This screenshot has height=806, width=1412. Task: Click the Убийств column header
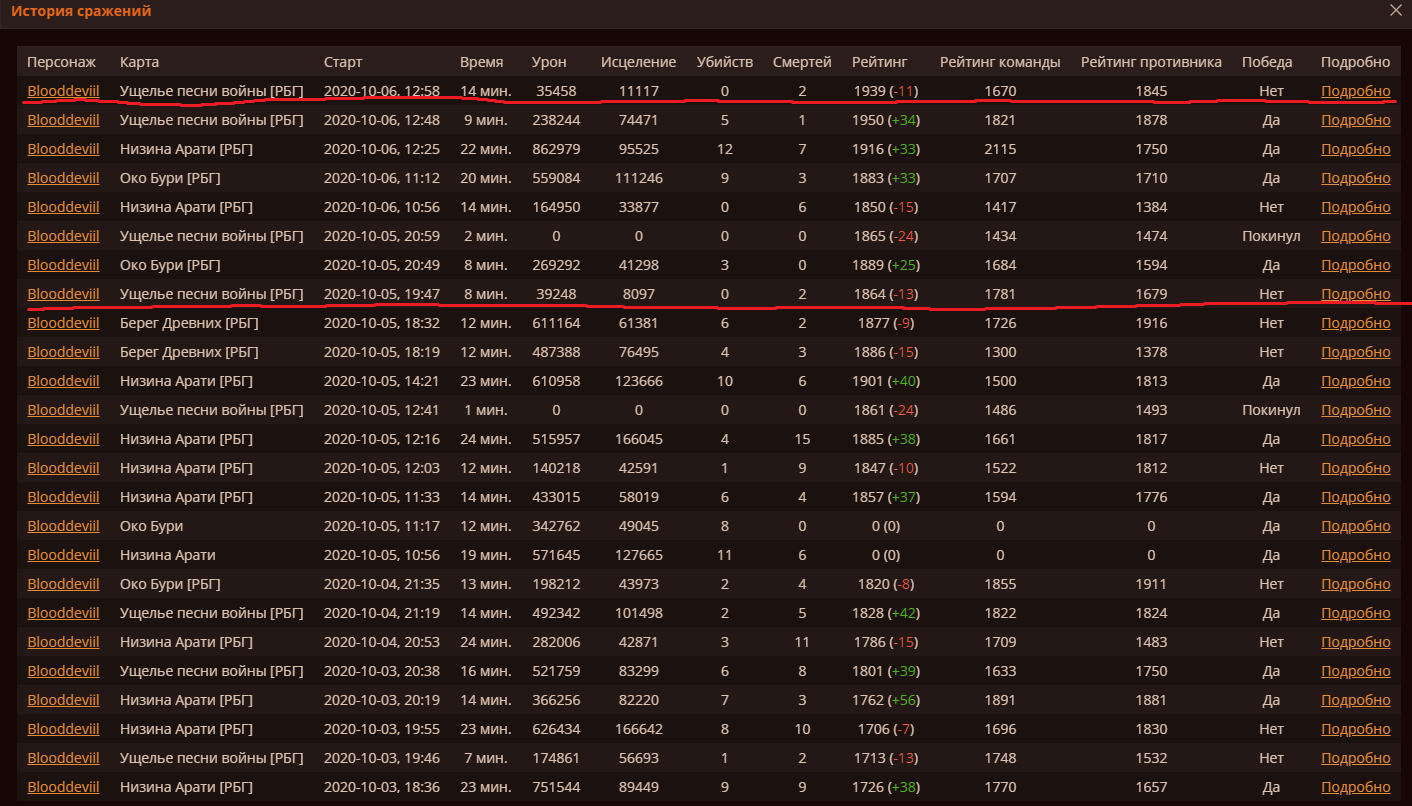[724, 62]
